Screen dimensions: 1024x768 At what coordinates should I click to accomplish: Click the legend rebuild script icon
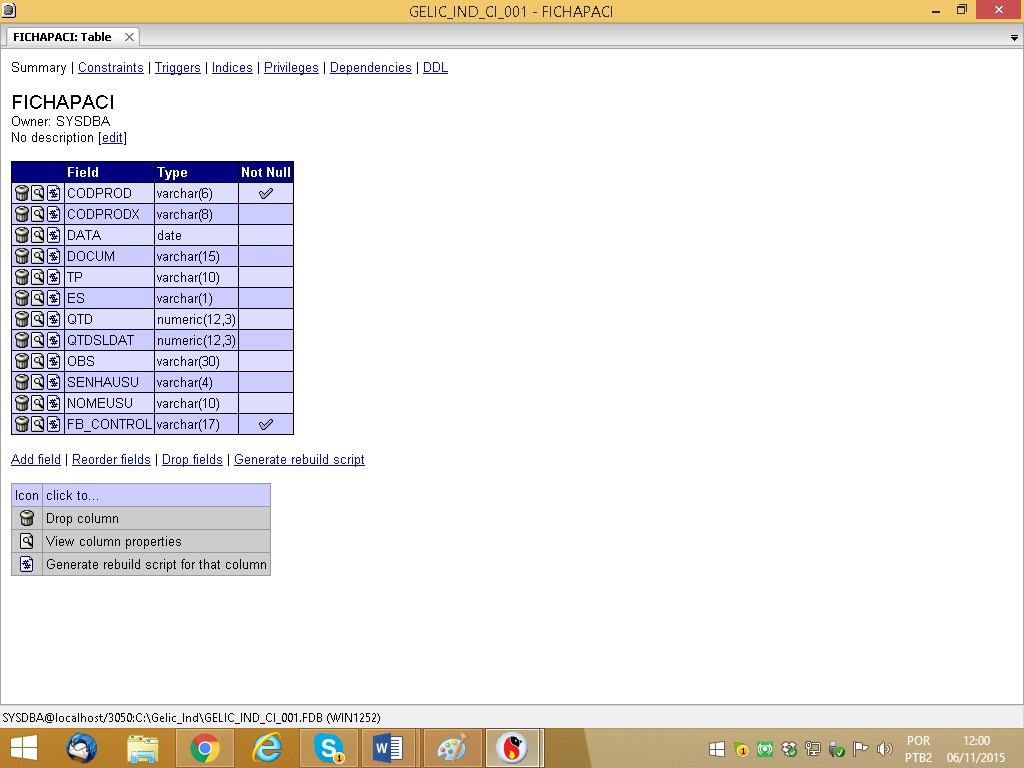pos(27,564)
